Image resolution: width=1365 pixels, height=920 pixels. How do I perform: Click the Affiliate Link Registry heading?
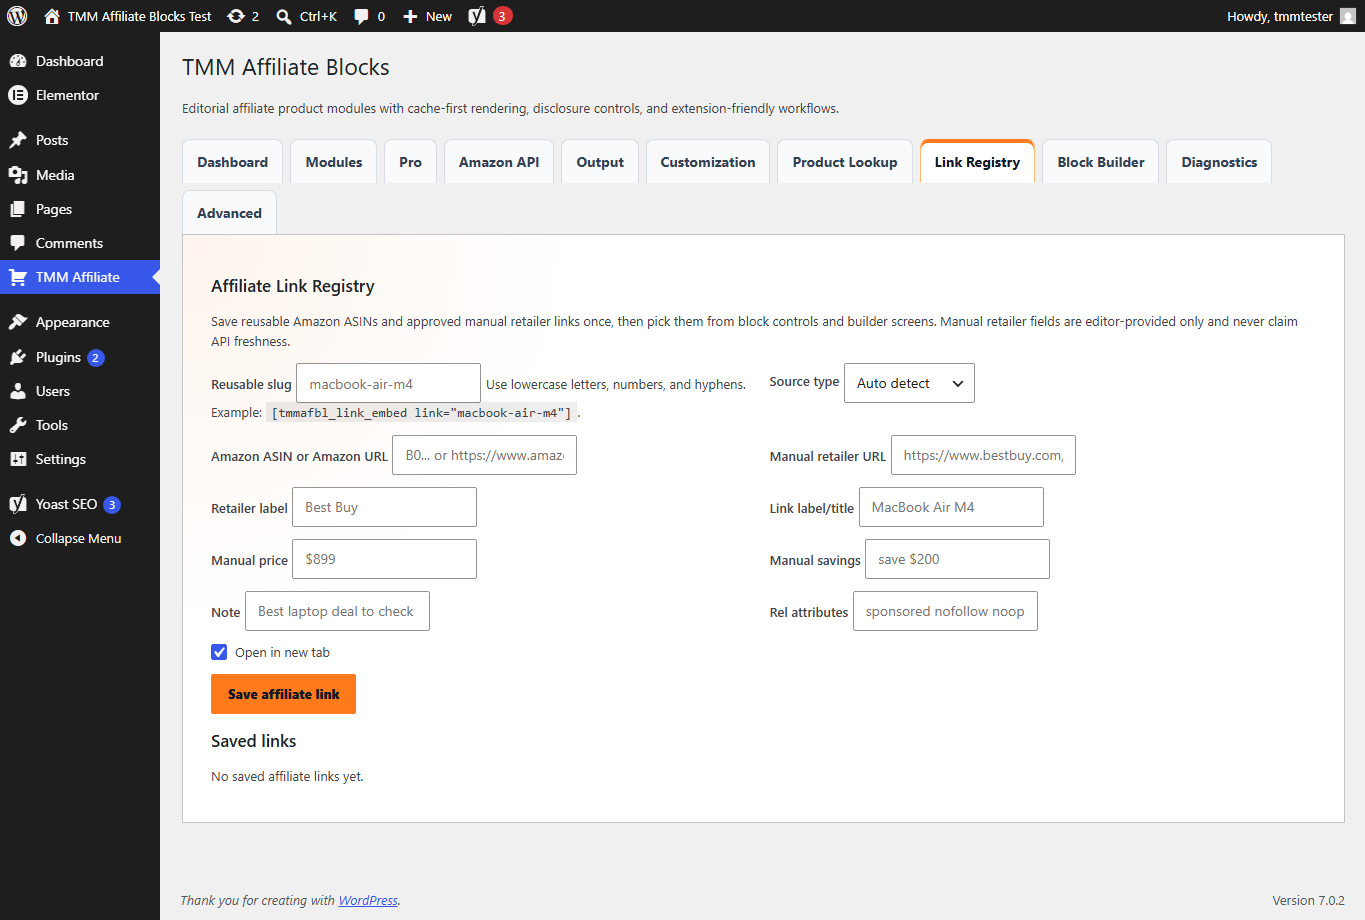(292, 286)
